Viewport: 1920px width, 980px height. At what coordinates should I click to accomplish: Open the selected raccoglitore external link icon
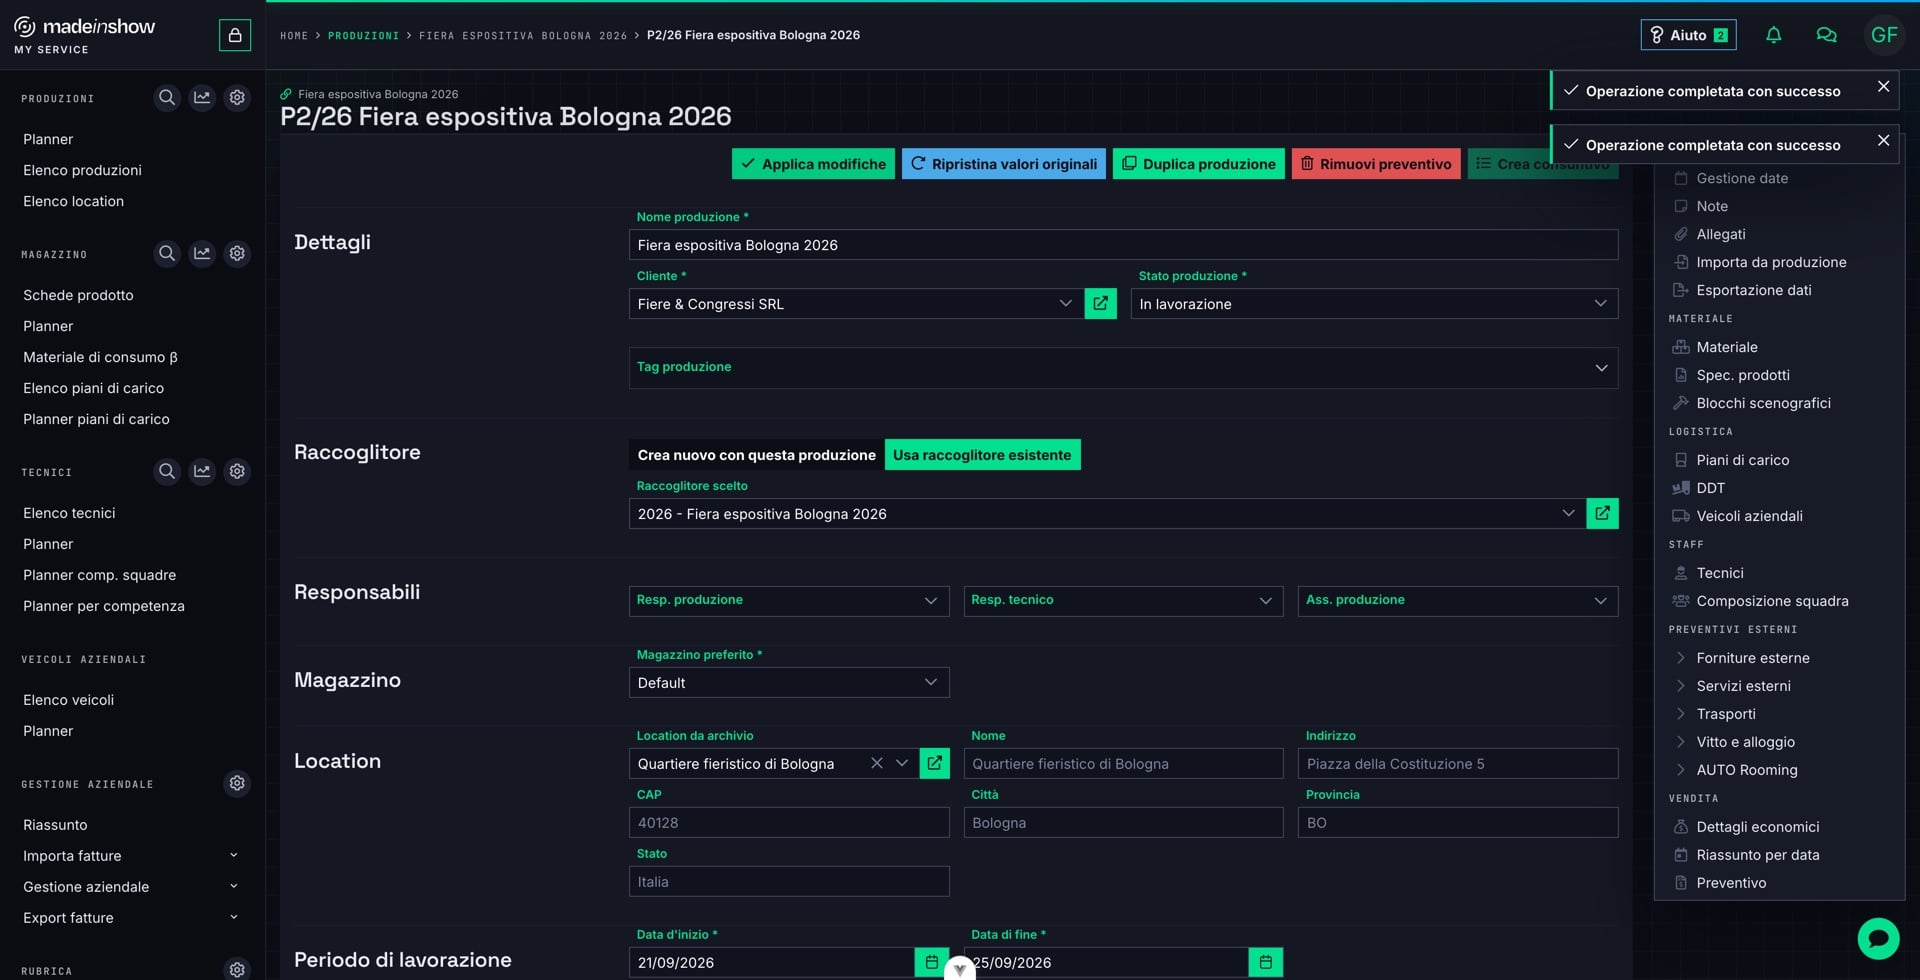tap(1602, 513)
